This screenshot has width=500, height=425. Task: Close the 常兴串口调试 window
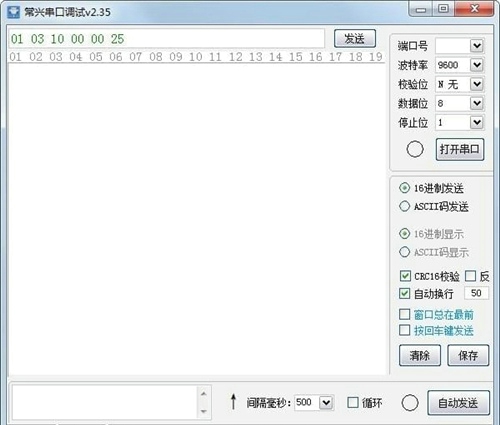474,9
